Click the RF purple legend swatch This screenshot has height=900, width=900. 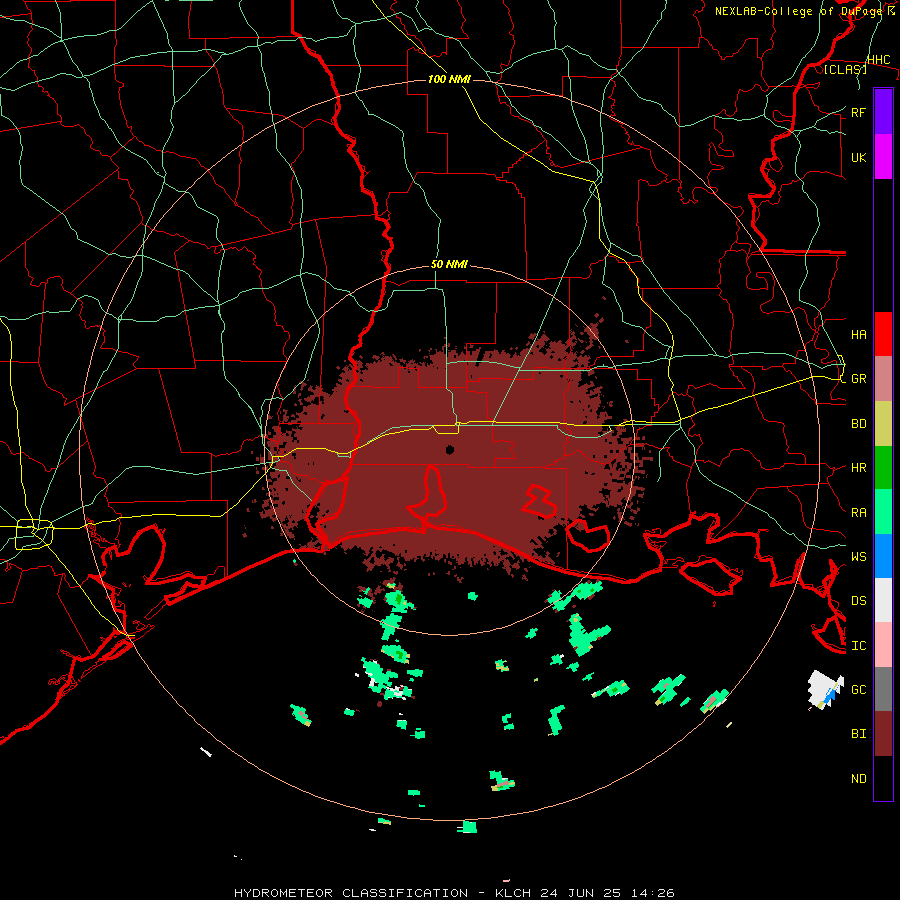(883, 112)
